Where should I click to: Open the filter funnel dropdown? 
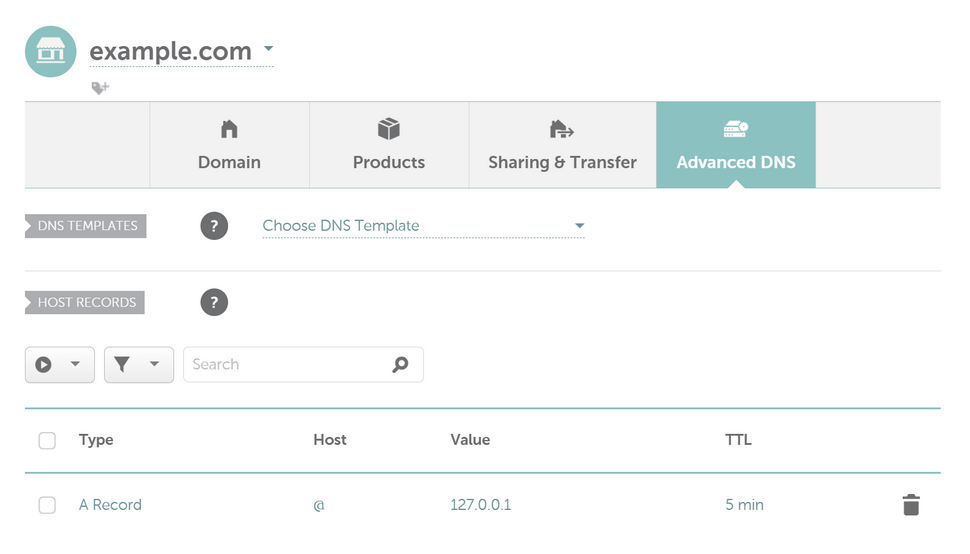tap(139, 365)
